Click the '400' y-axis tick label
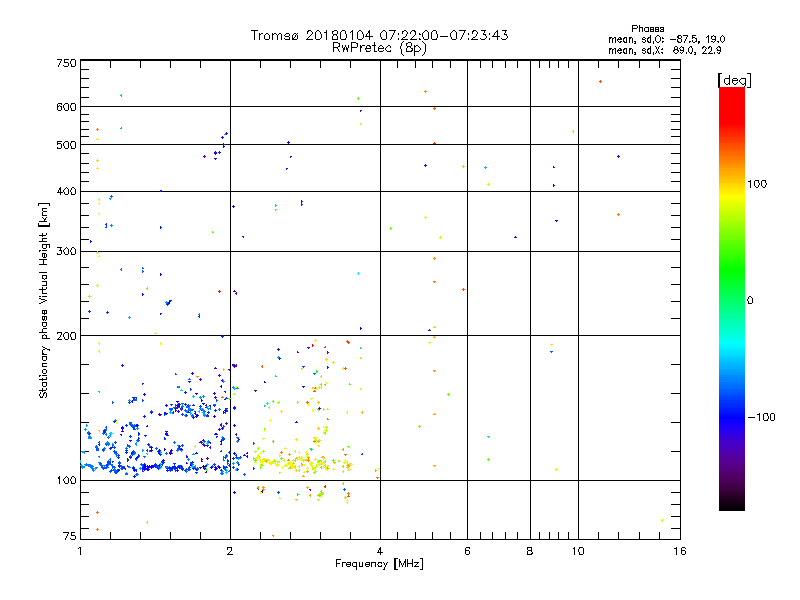The height and width of the screenshot is (600, 800). 66,192
